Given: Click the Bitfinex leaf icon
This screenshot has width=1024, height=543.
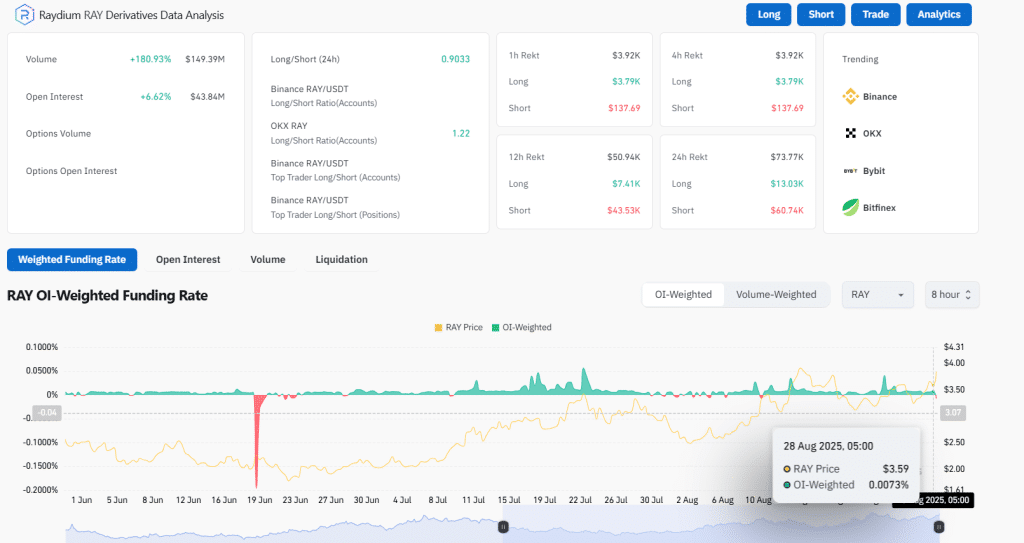Looking at the screenshot, I should (850, 208).
